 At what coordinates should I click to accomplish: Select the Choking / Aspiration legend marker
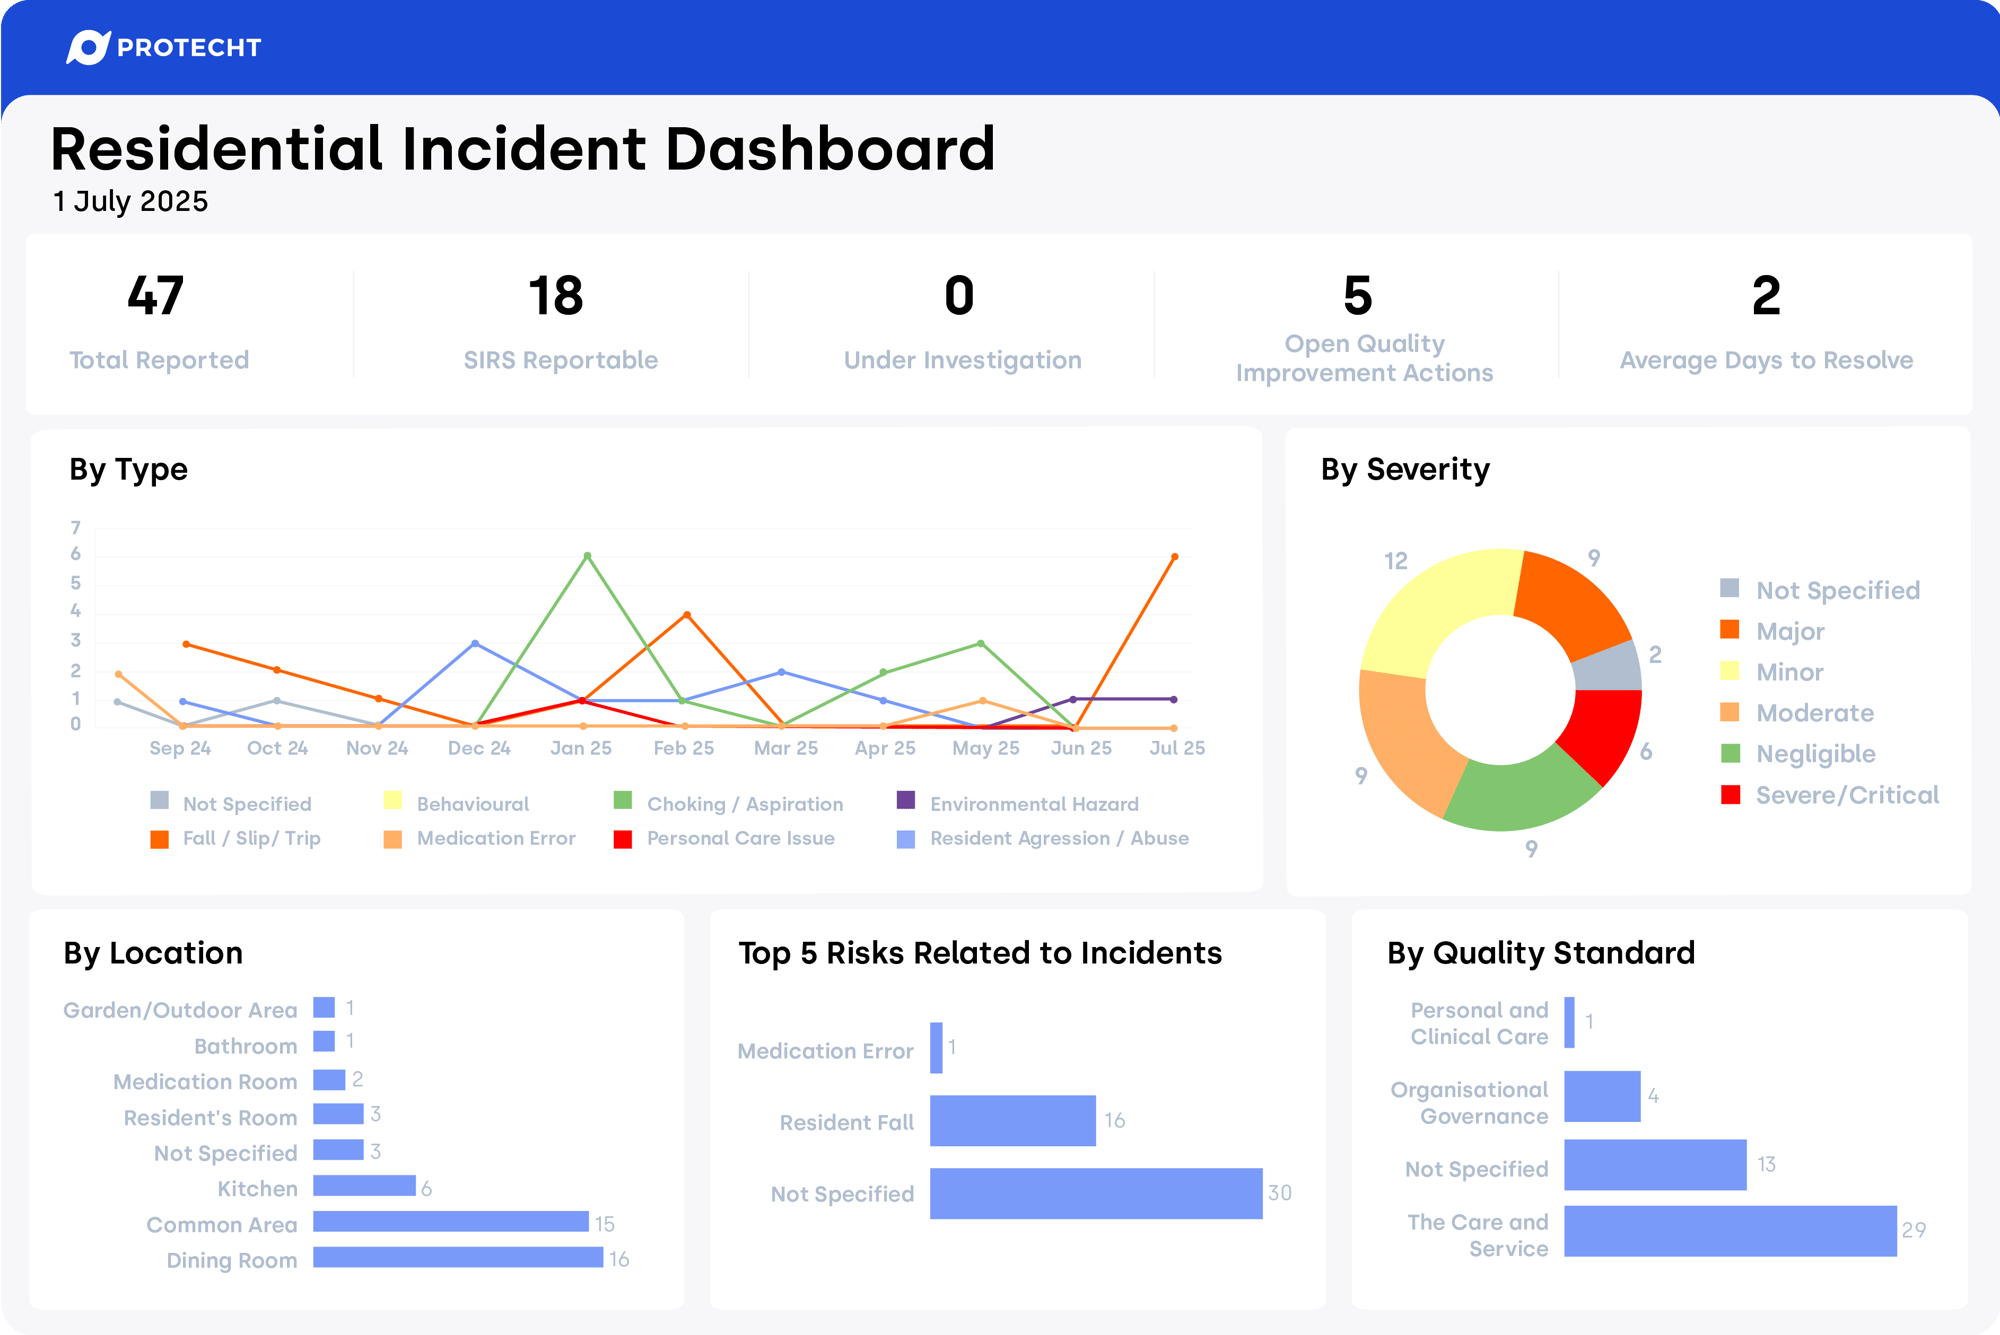click(x=623, y=803)
